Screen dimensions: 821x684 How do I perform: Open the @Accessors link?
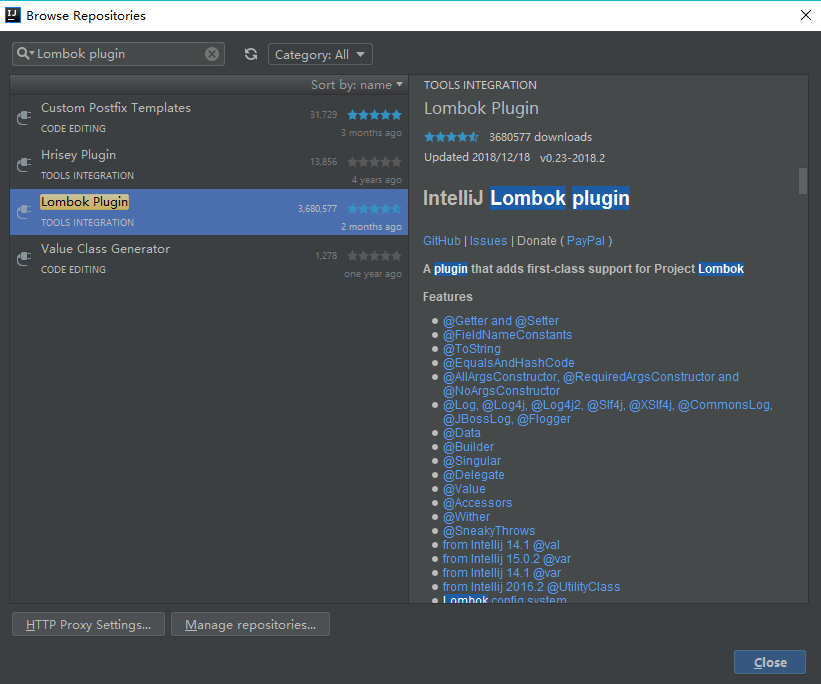coord(478,503)
